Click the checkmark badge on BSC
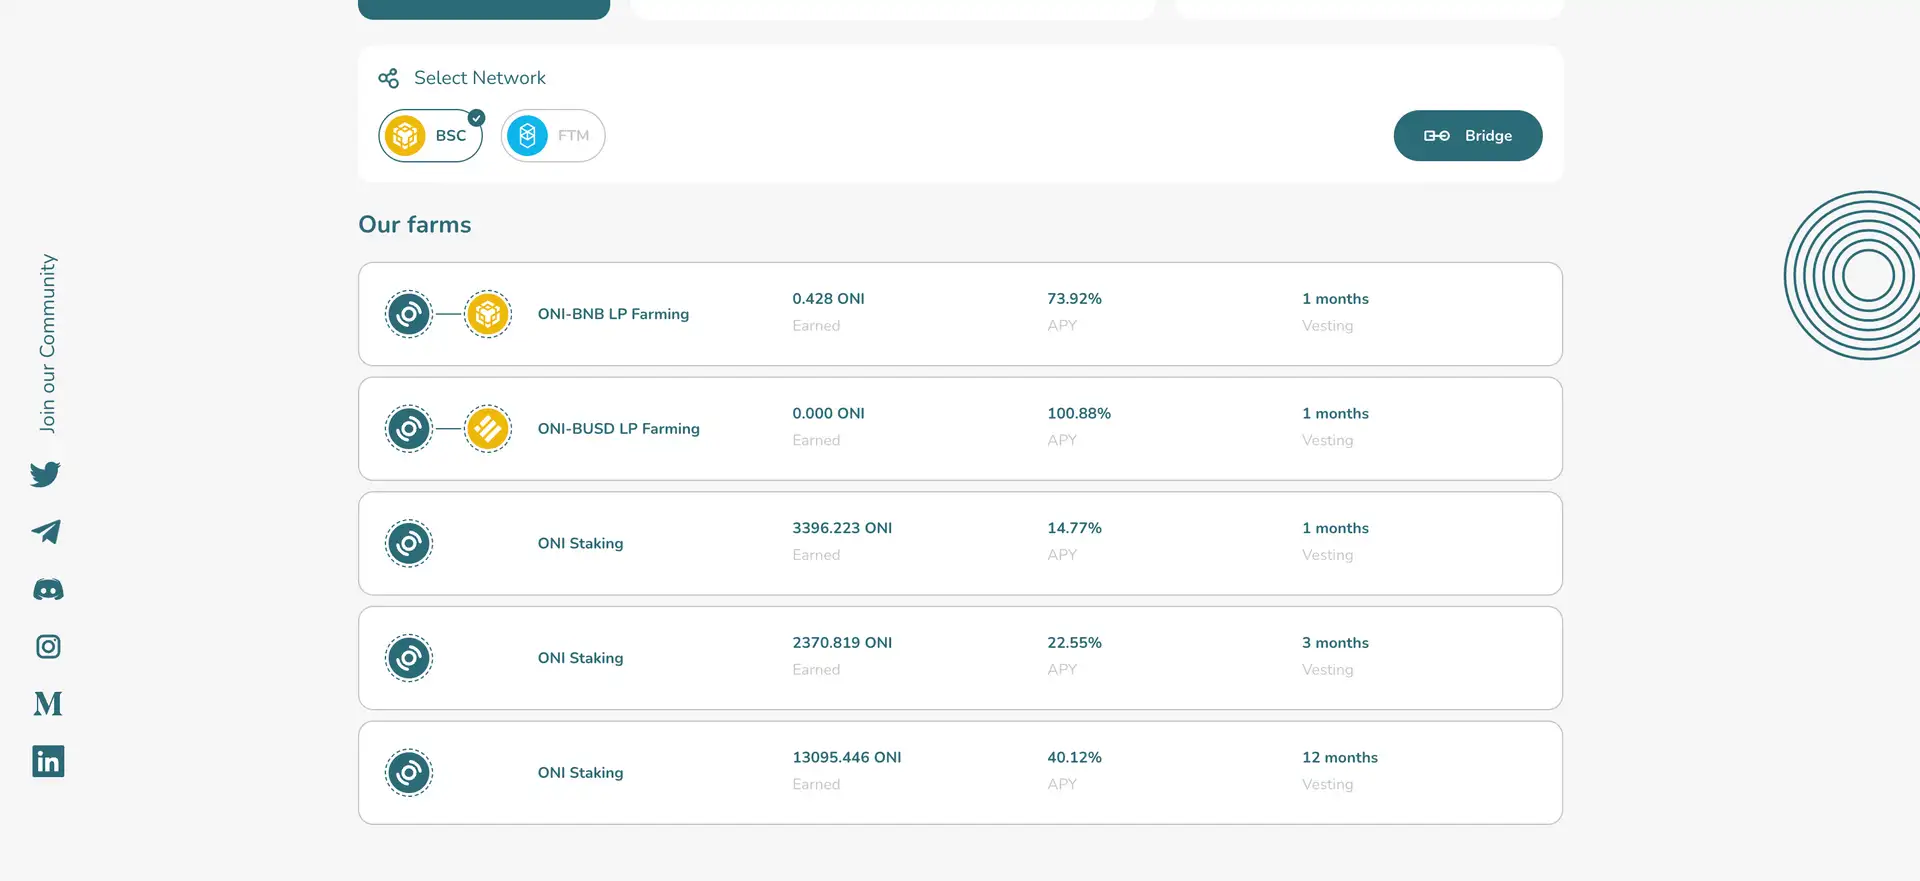 pyautogui.click(x=477, y=118)
